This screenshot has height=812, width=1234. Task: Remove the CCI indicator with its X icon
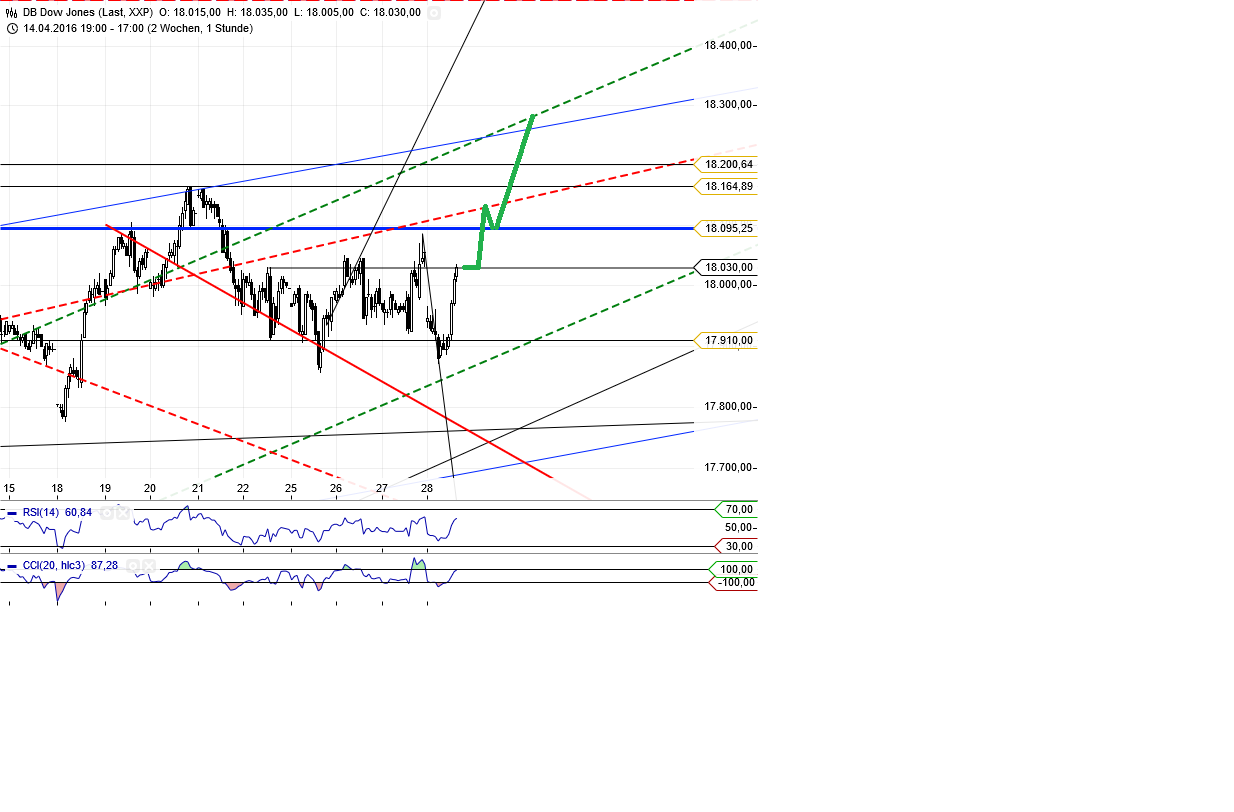point(149,566)
